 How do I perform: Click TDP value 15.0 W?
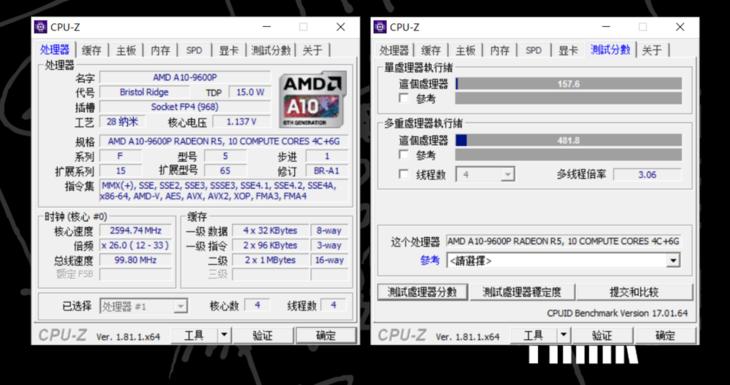click(x=250, y=92)
